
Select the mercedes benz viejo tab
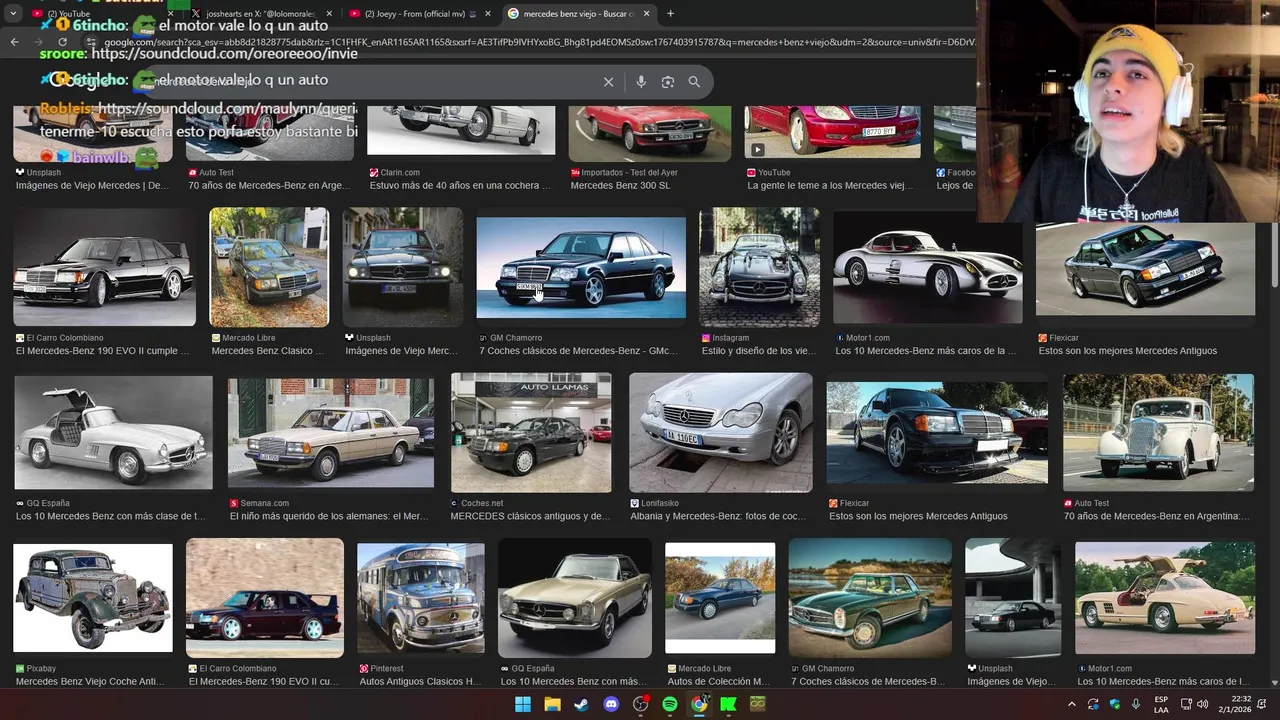point(580,14)
